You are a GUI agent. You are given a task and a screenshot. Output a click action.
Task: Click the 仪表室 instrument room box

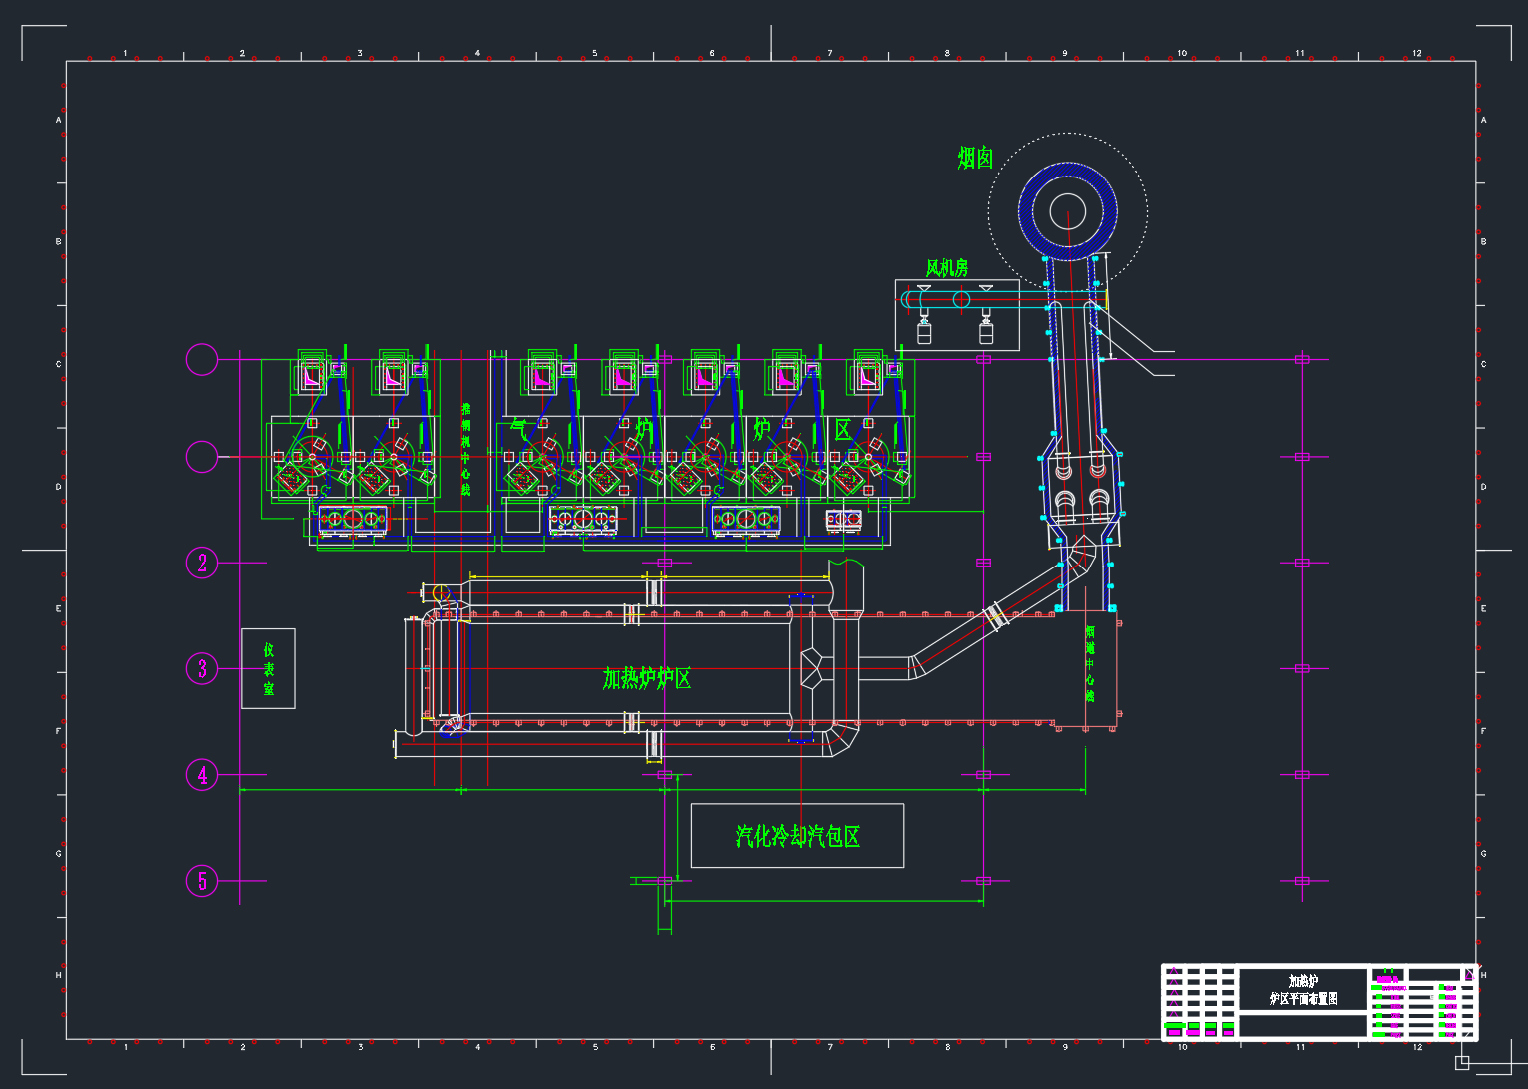click(268, 668)
